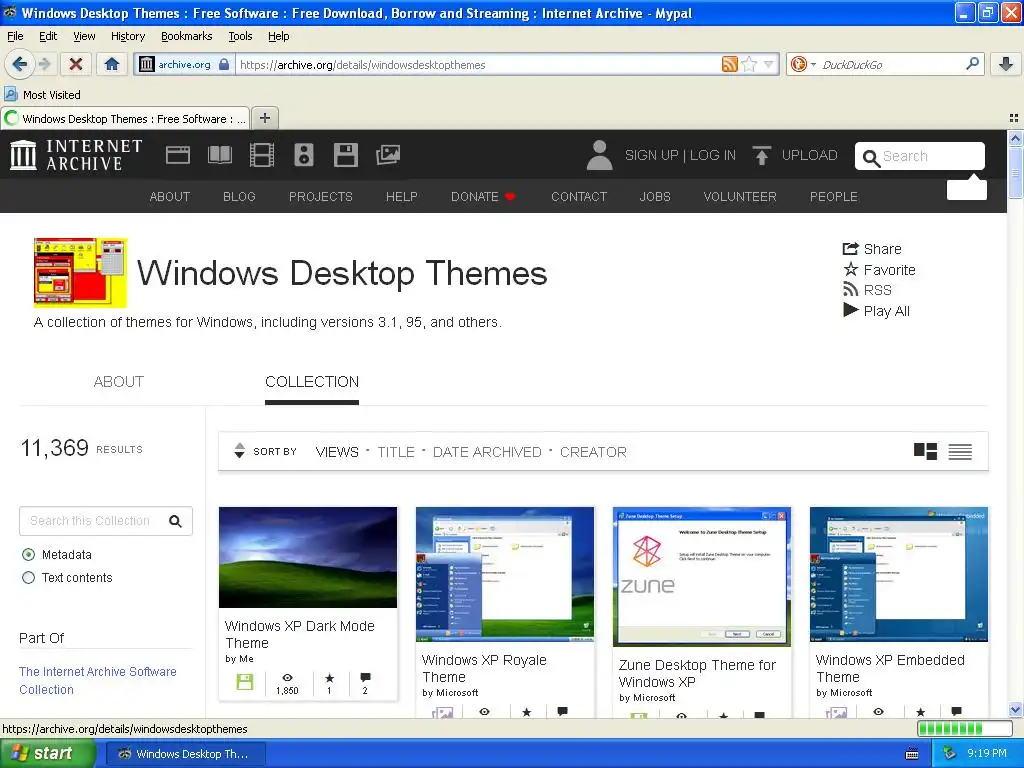Sort by TITLE
The image size is (1024, 768).
pyautogui.click(x=396, y=452)
